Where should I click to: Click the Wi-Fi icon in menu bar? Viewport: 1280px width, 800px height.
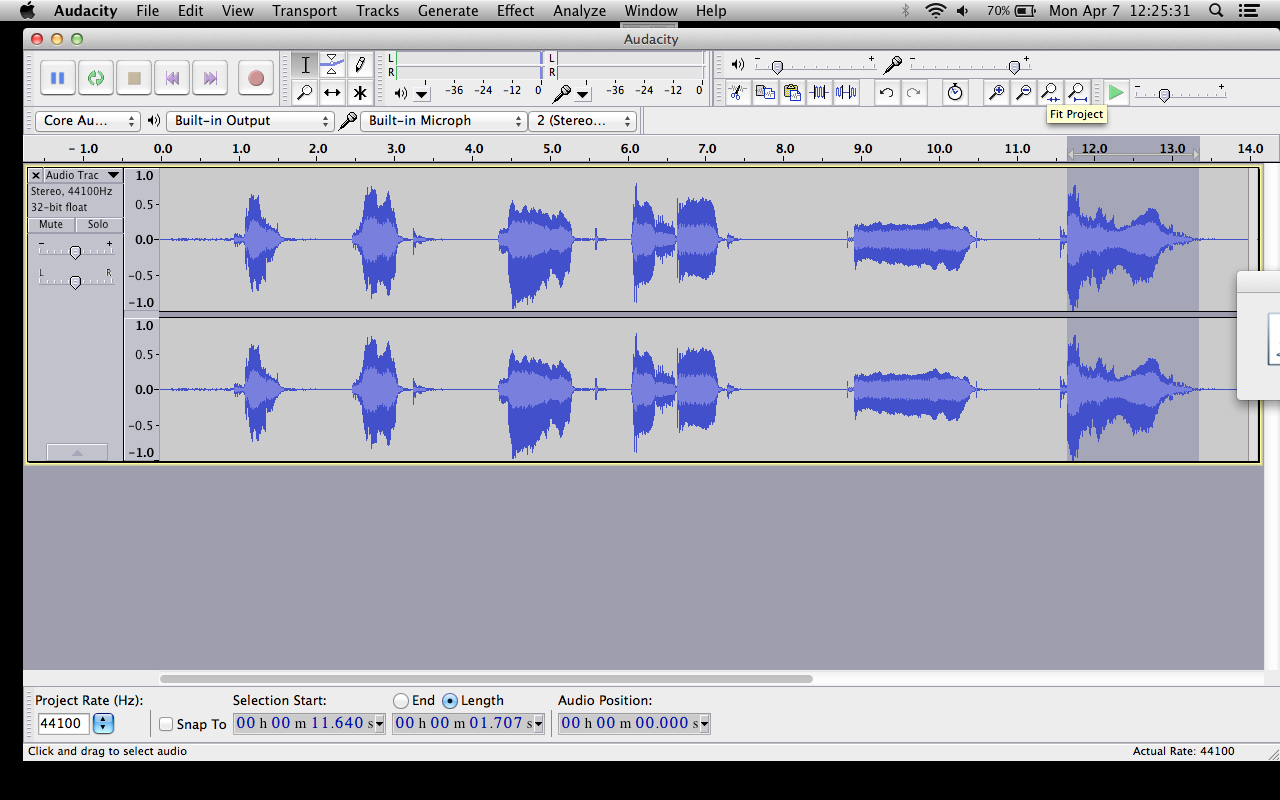point(935,11)
